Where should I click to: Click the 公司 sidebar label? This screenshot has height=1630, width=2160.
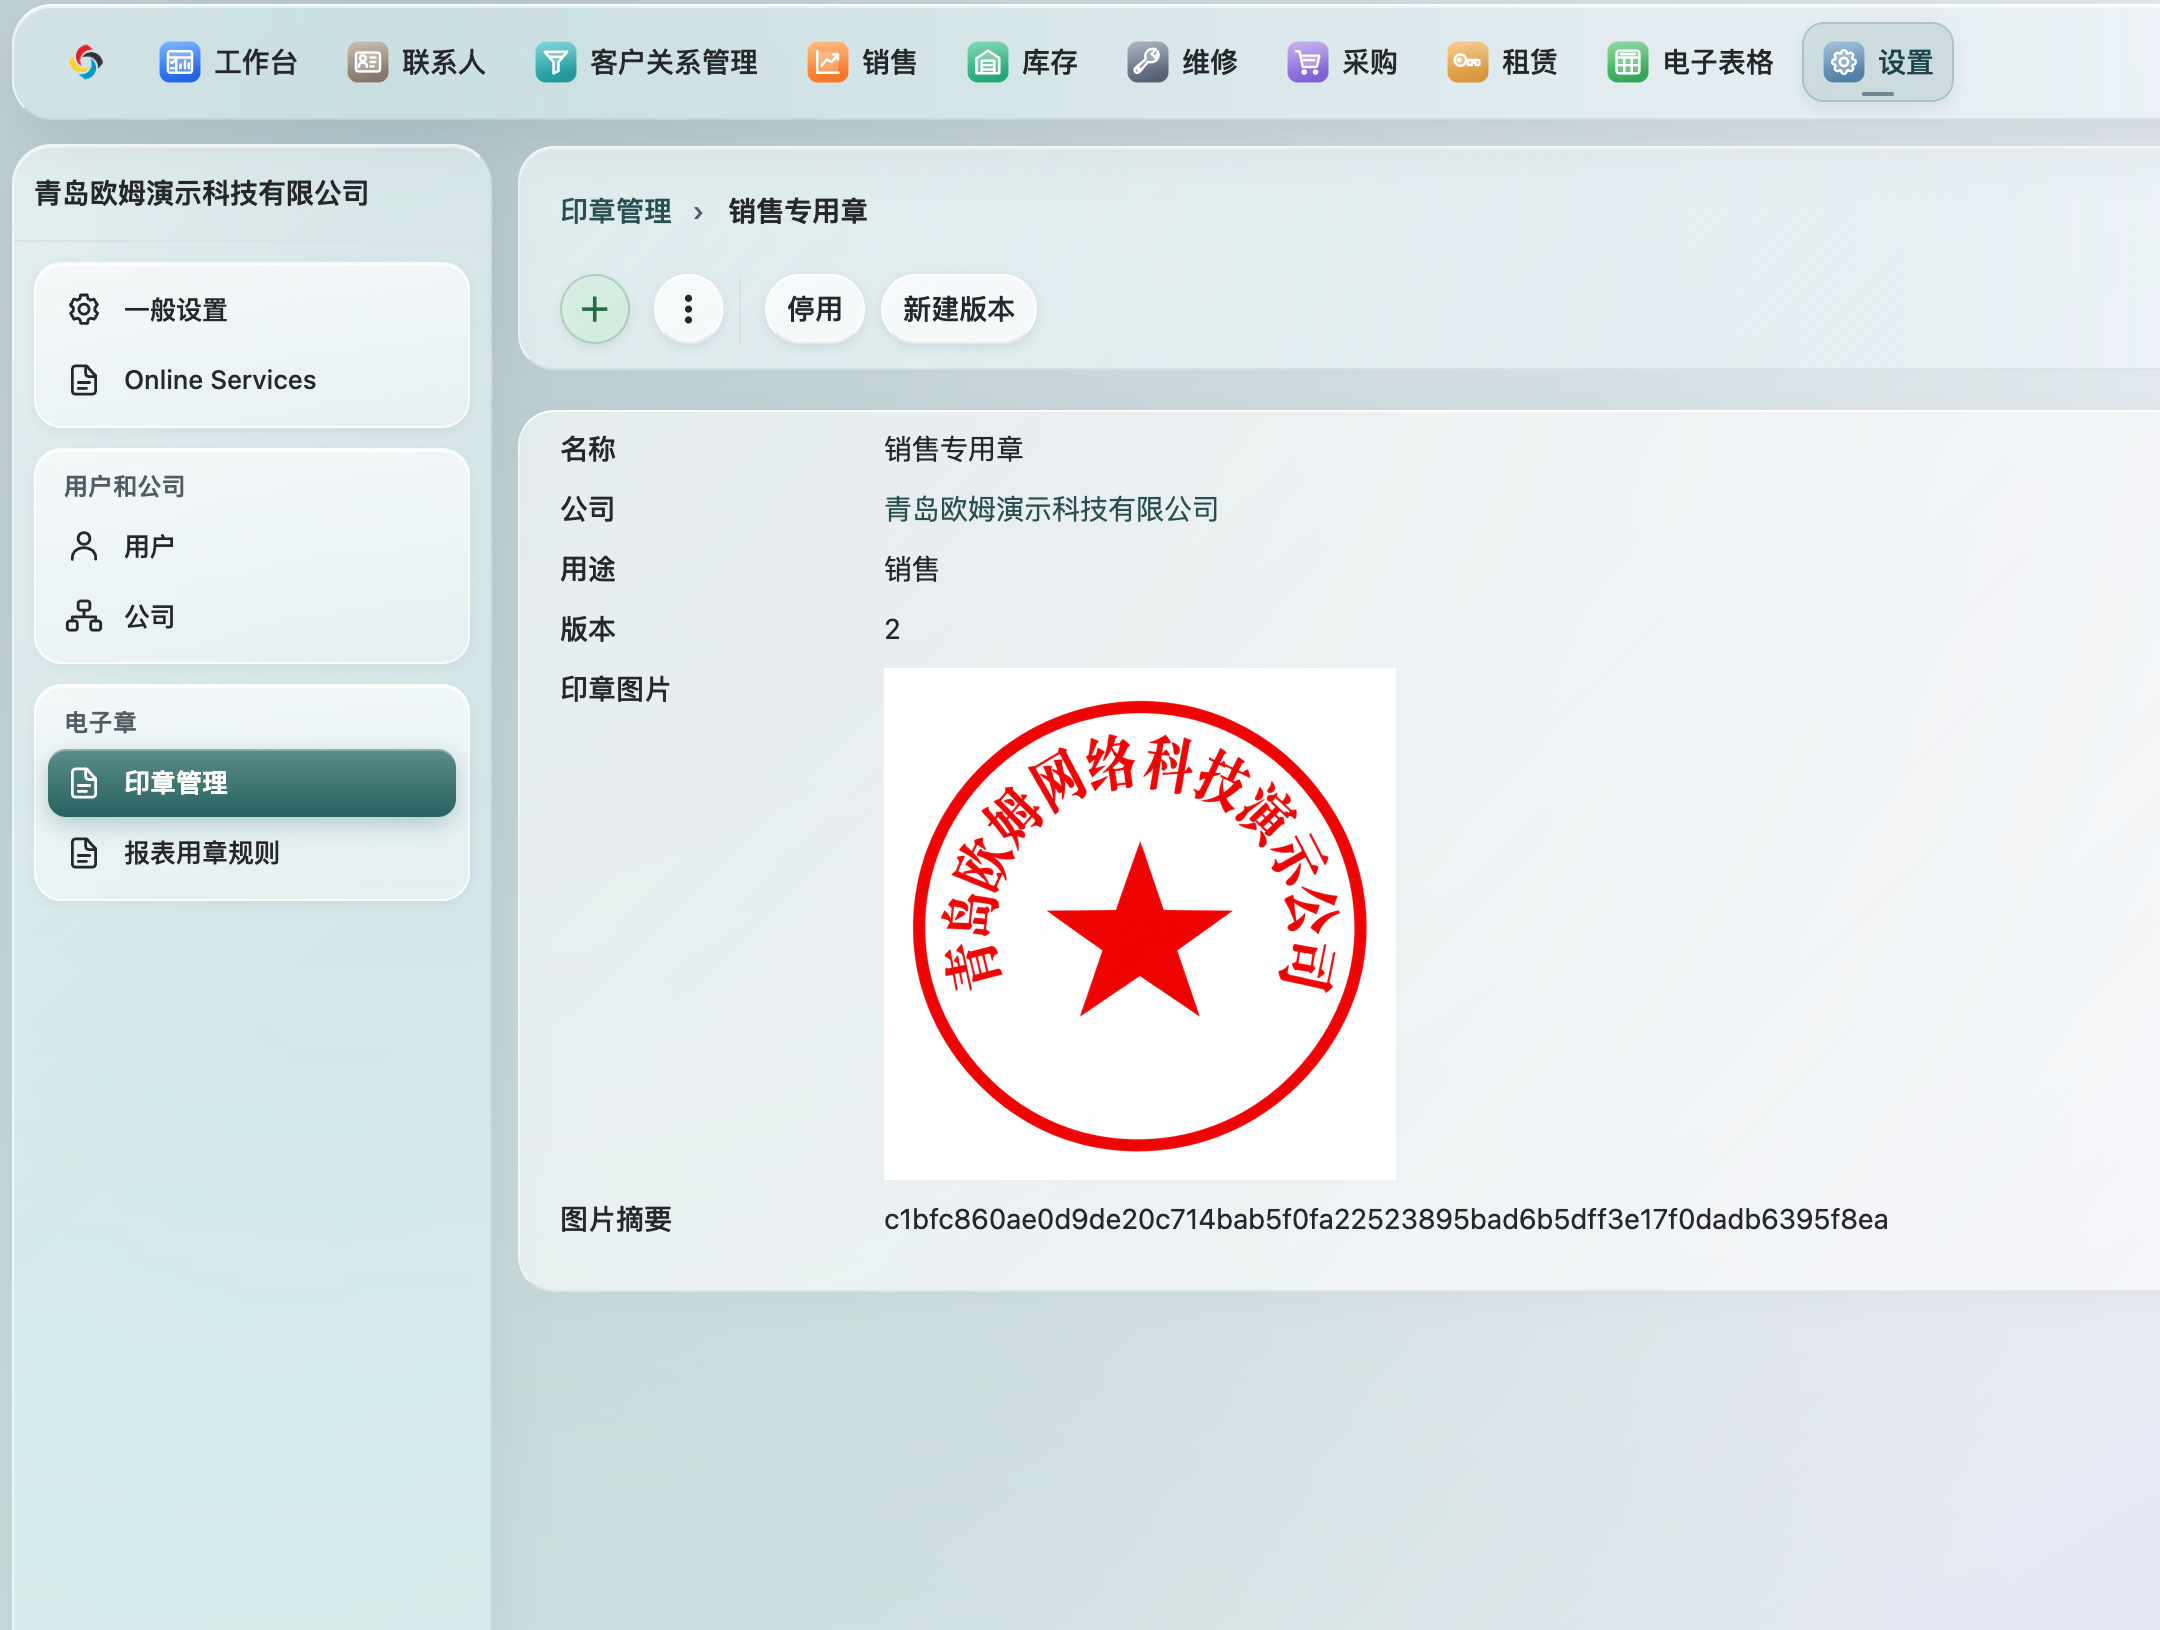[x=149, y=616]
